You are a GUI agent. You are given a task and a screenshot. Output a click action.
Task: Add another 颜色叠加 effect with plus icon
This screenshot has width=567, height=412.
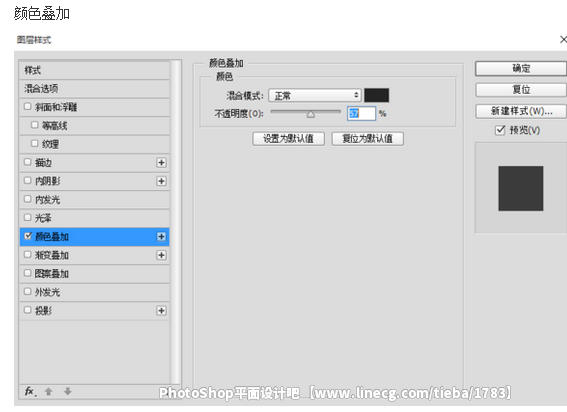point(161,237)
